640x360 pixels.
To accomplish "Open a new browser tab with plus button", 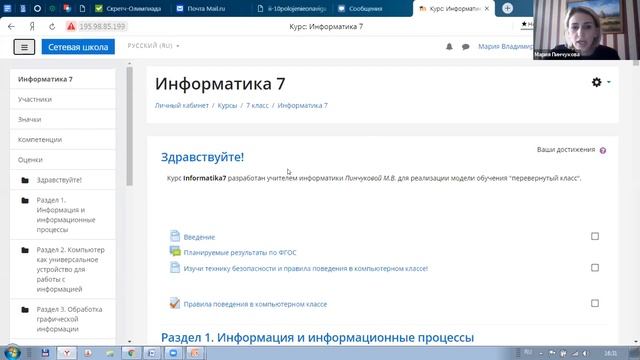I will (507, 8).
